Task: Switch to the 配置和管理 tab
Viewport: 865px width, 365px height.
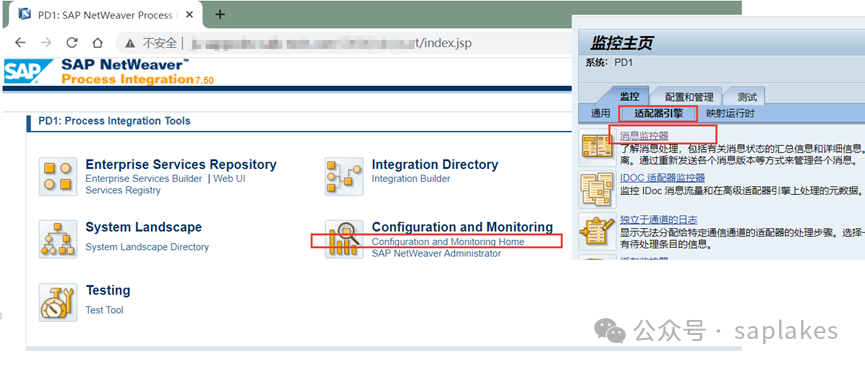Action: [x=689, y=97]
